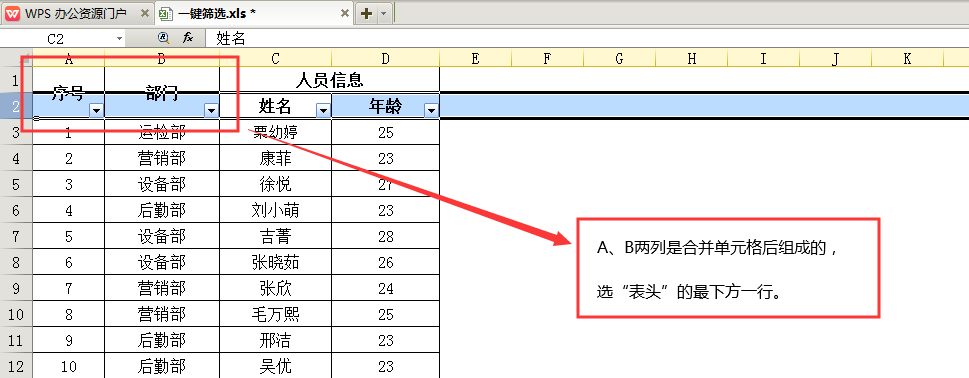969x378 pixels.
Task: Open a new tab with plus button
Action: (x=366, y=14)
